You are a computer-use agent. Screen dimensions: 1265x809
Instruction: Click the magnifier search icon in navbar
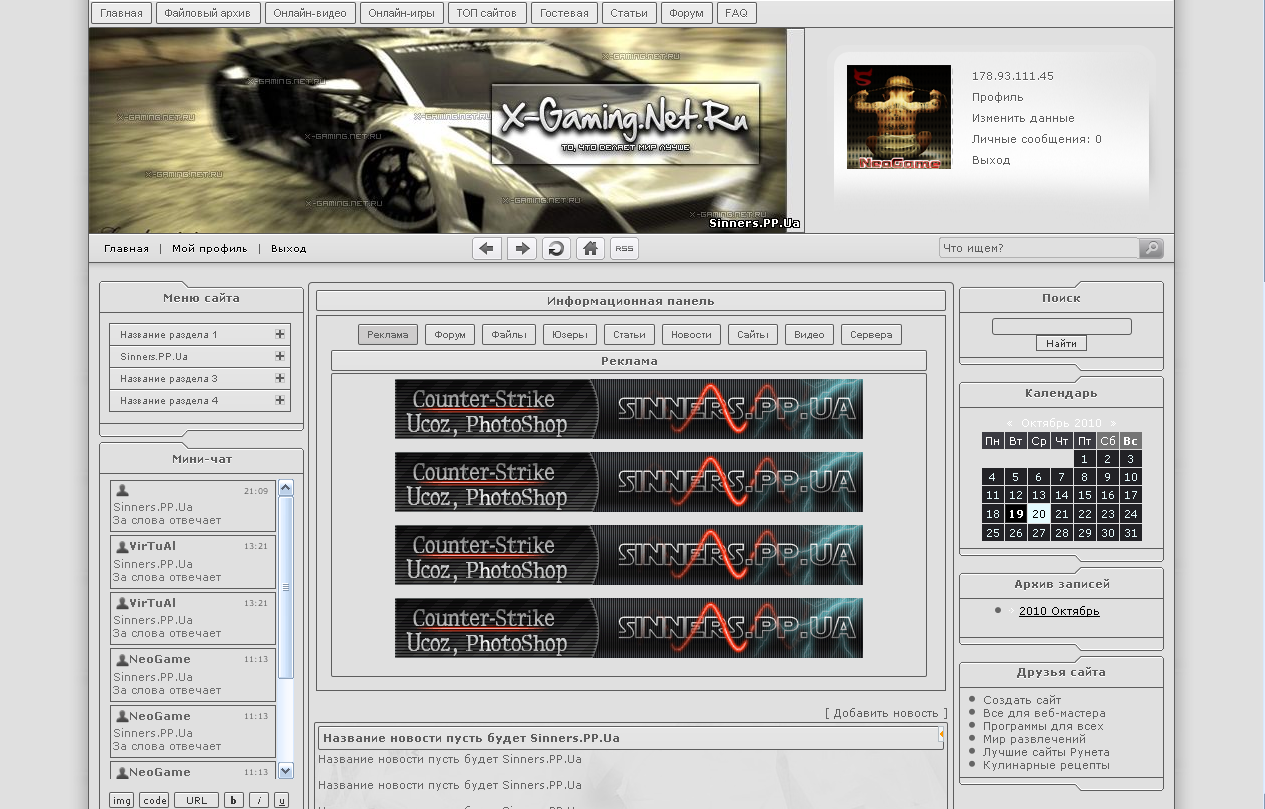point(1151,248)
